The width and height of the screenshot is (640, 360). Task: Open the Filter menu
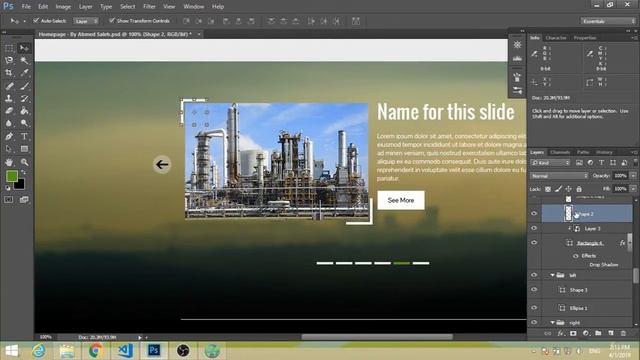pyautogui.click(x=149, y=7)
